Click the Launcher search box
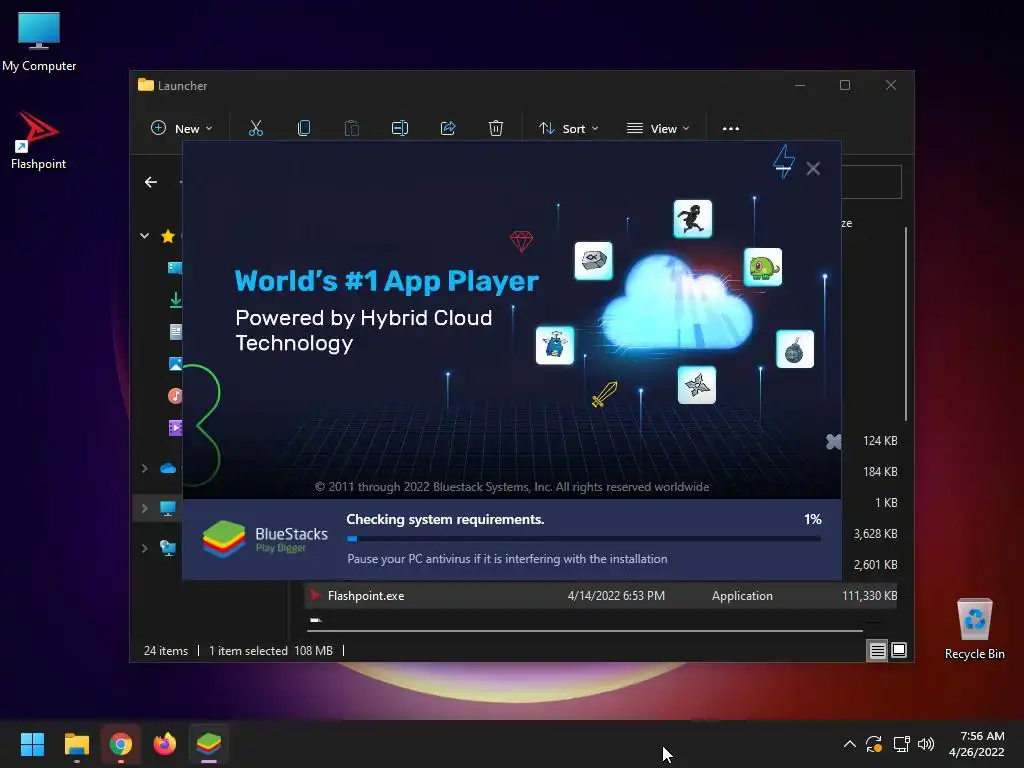 pos(871,182)
